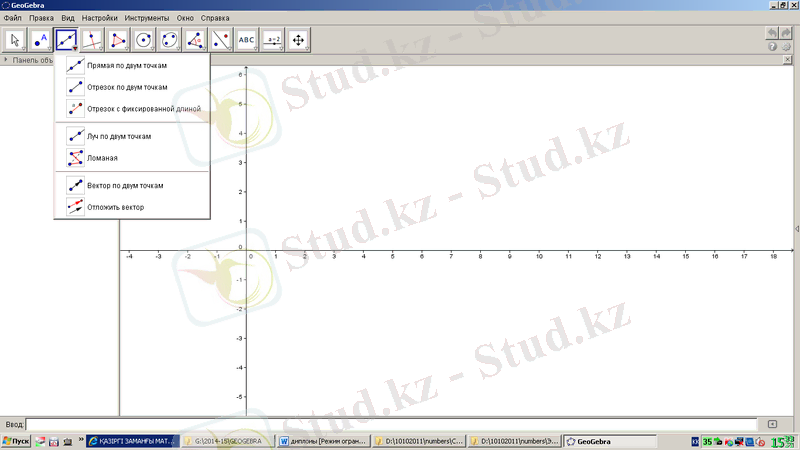800x450 pixels.
Task: Open the Окно menu
Action: [185, 18]
